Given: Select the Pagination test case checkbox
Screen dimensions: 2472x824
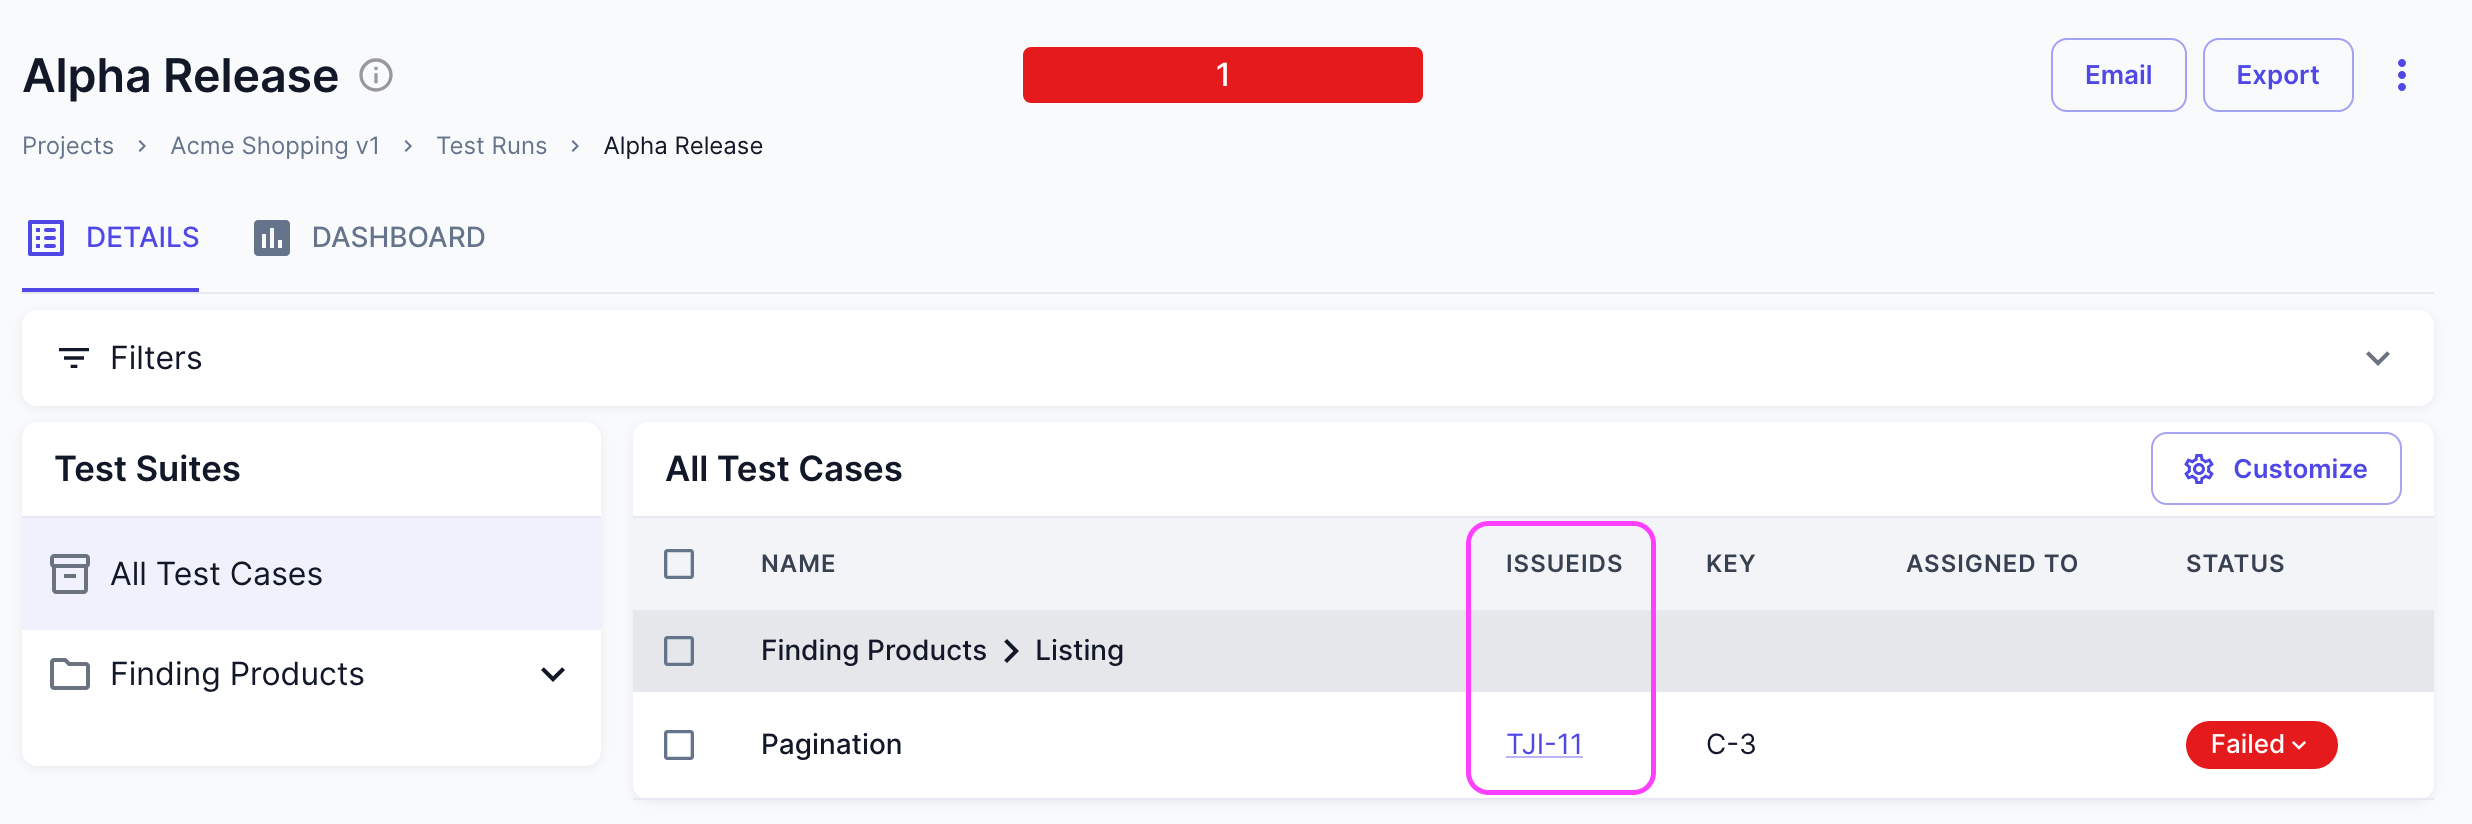Looking at the screenshot, I should [x=679, y=745].
